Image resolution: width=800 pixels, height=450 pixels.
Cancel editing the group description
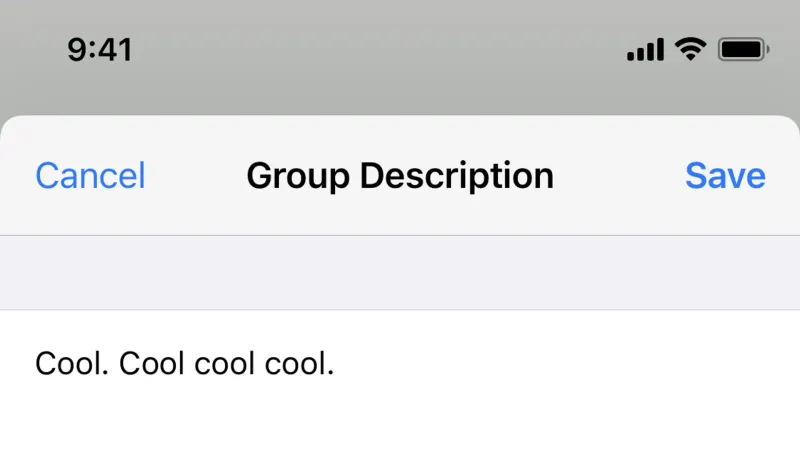click(x=90, y=176)
